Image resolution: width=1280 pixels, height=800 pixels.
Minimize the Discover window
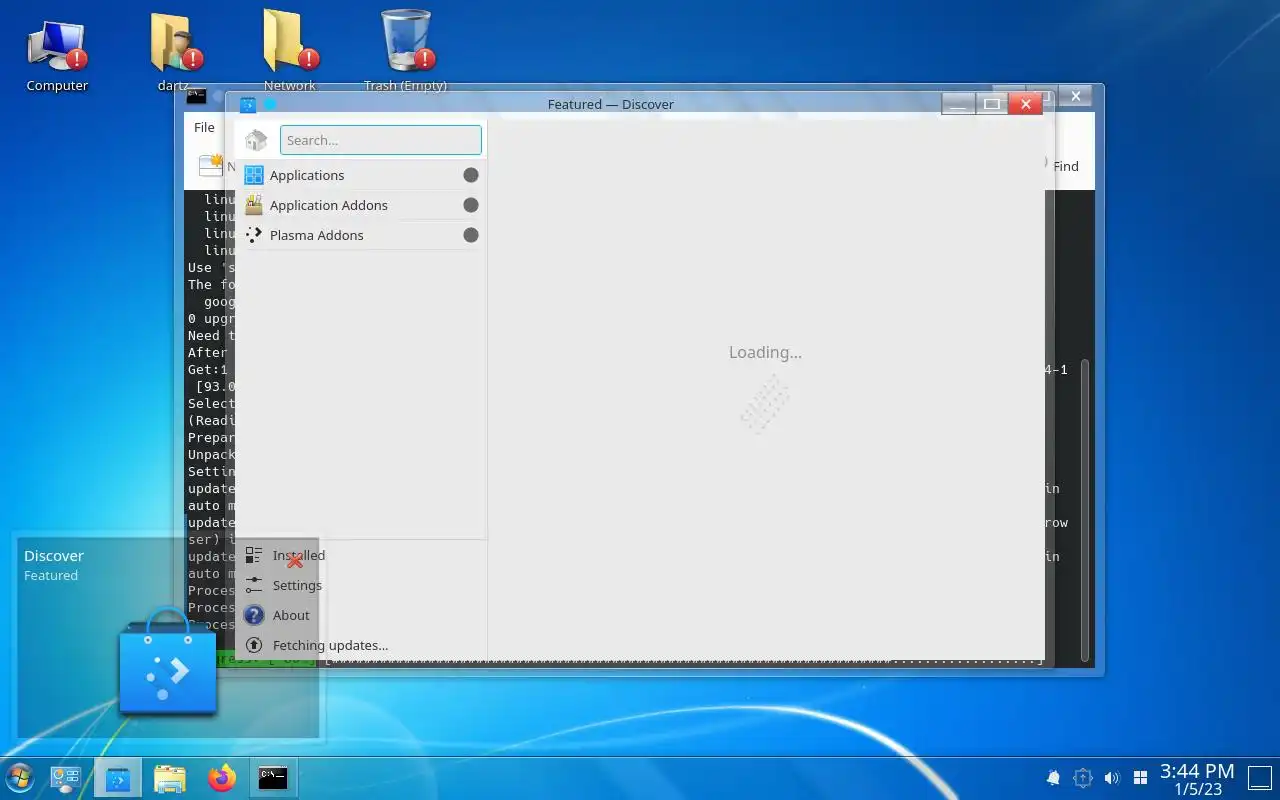coord(959,104)
